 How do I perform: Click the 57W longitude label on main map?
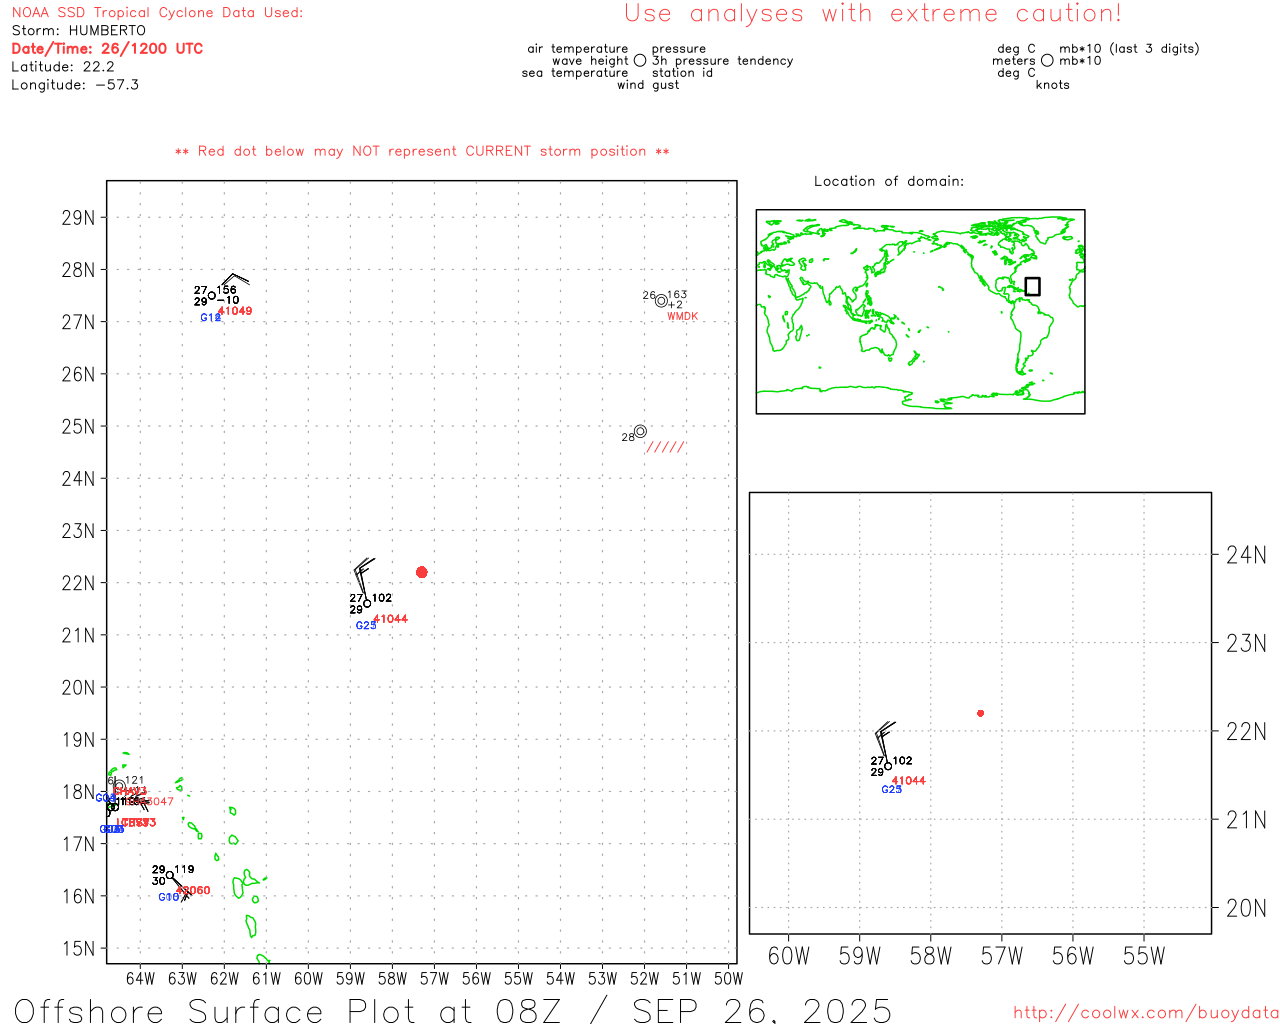point(435,979)
